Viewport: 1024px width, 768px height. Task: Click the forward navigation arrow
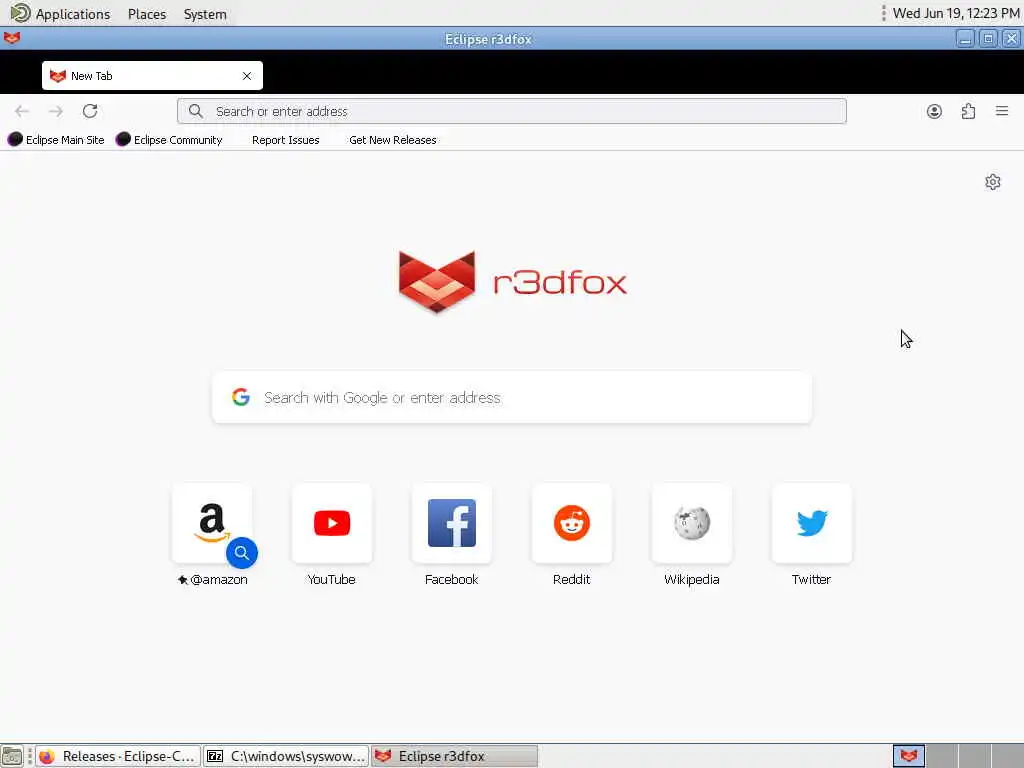[56, 111]
